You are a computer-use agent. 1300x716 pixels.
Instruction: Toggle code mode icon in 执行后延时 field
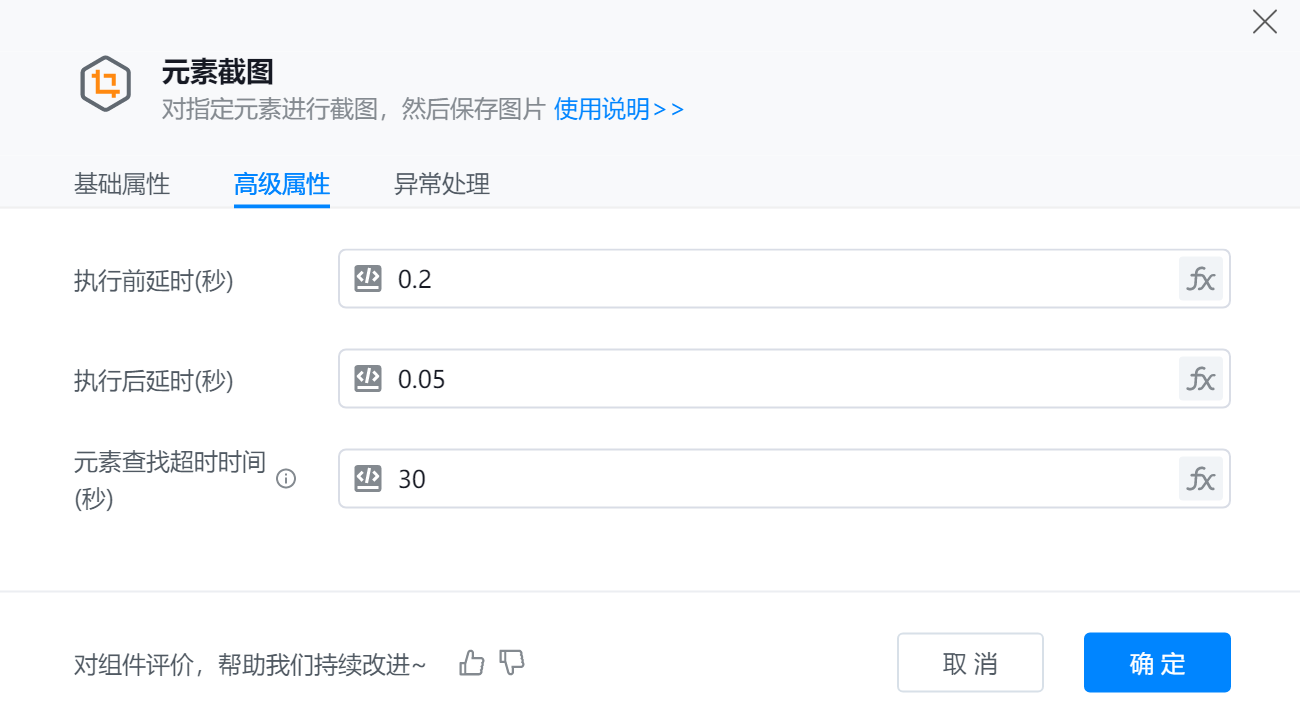coord(368,379)
